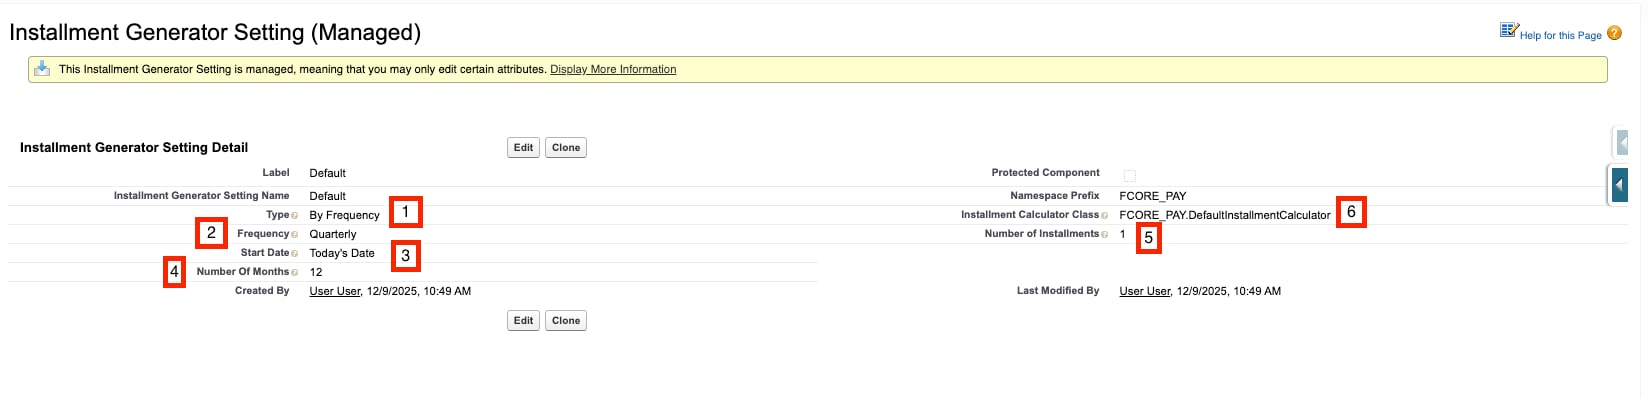The width and height of the screenshot is (1648, 398).
Task: Click the help icon beside Frequency label
Action: [294, 234]
